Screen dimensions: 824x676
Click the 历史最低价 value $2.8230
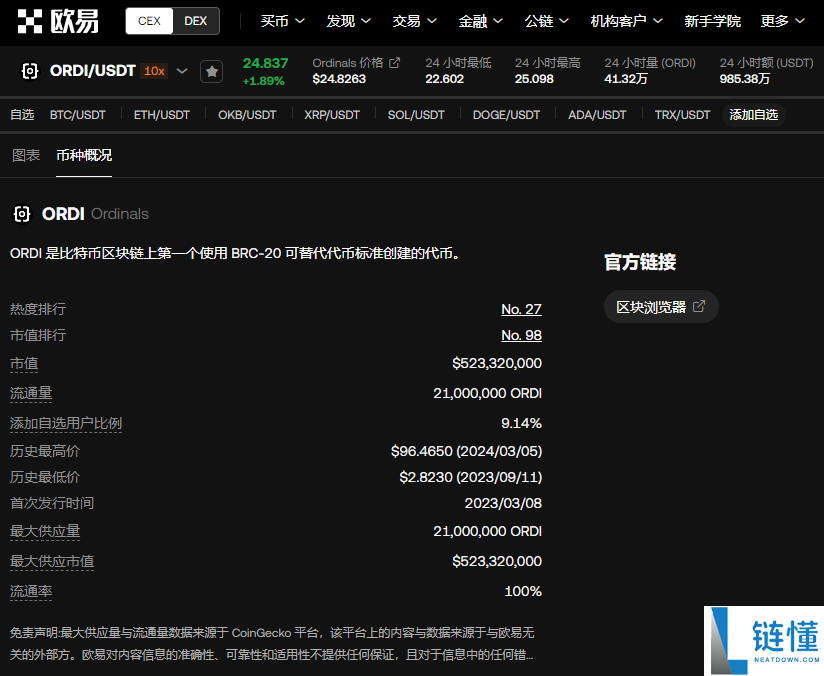click(x=470, y=477)
